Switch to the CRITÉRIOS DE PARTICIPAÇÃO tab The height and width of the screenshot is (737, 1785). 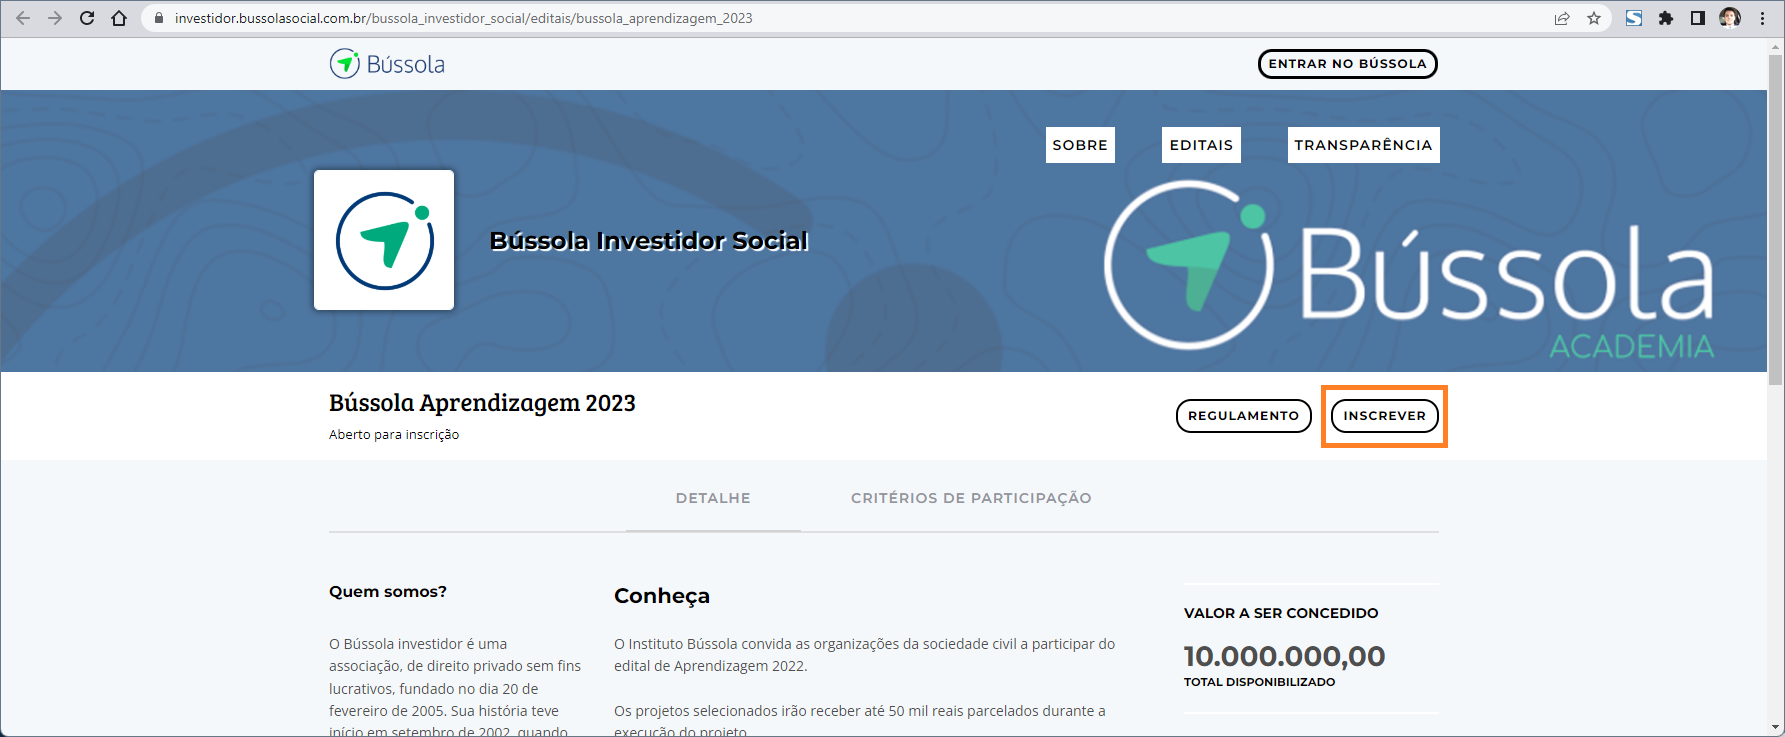pyautogui.click(x=971, y=498)
